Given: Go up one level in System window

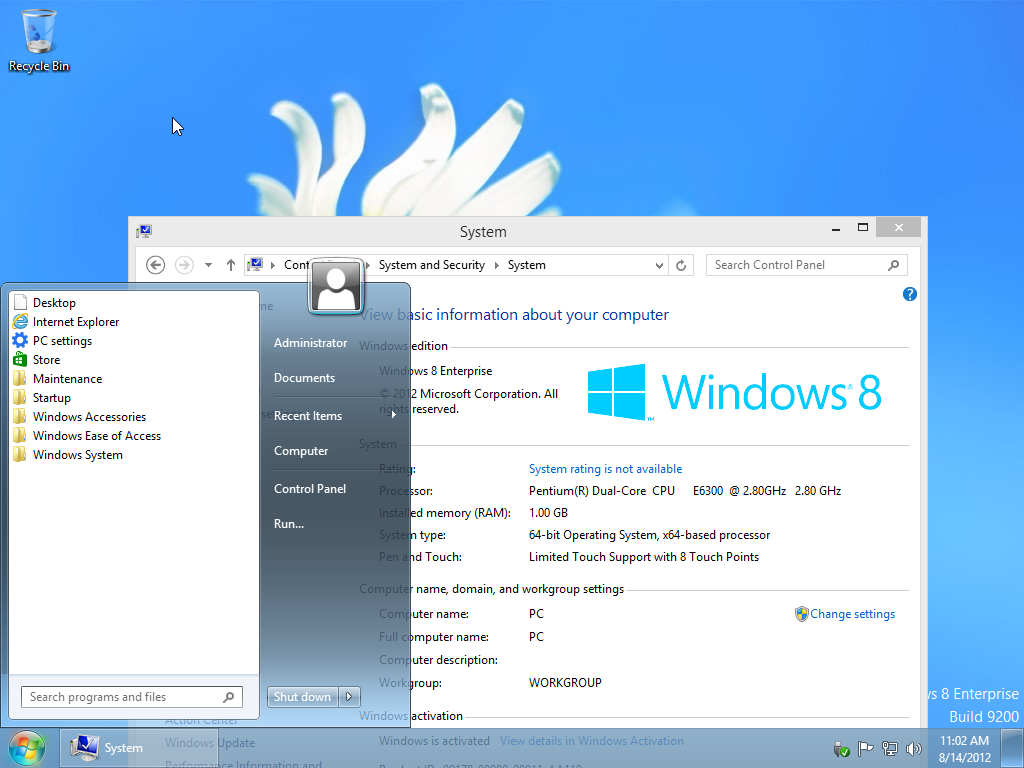Looking at the screenshot, I should coord(231,264).
